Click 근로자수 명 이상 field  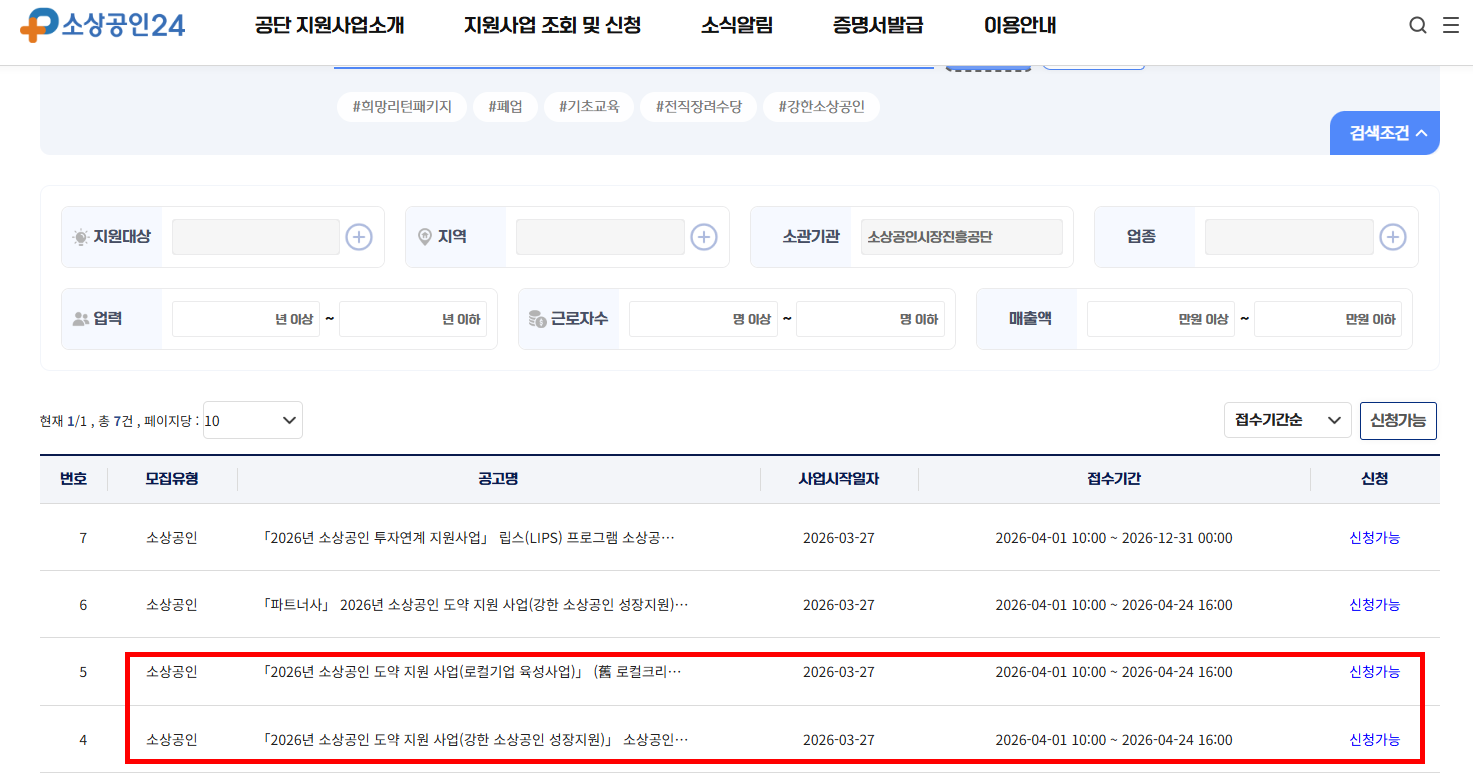coord(703,319)
